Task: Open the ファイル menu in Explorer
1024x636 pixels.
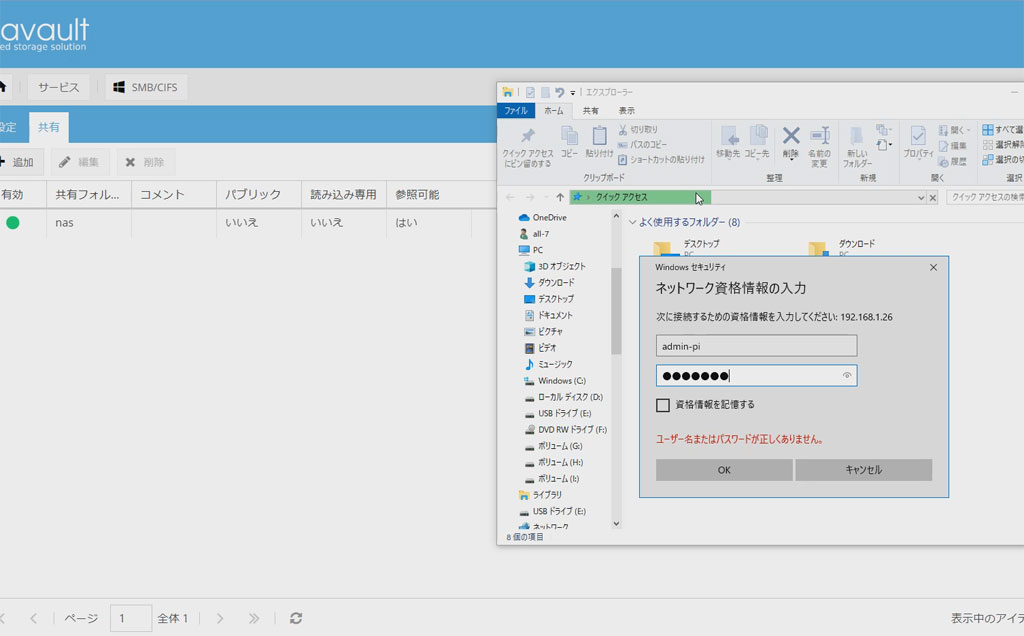Action: click(516, 111)
